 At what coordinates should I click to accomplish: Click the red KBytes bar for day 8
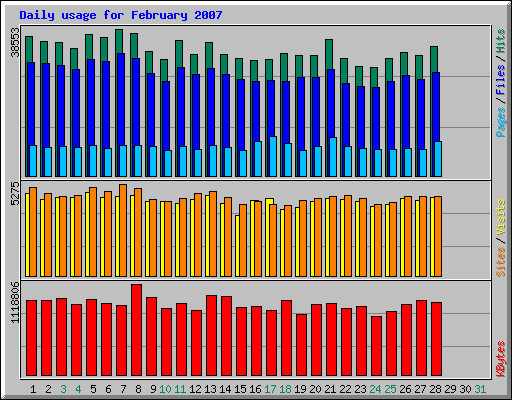click(137, 330)
